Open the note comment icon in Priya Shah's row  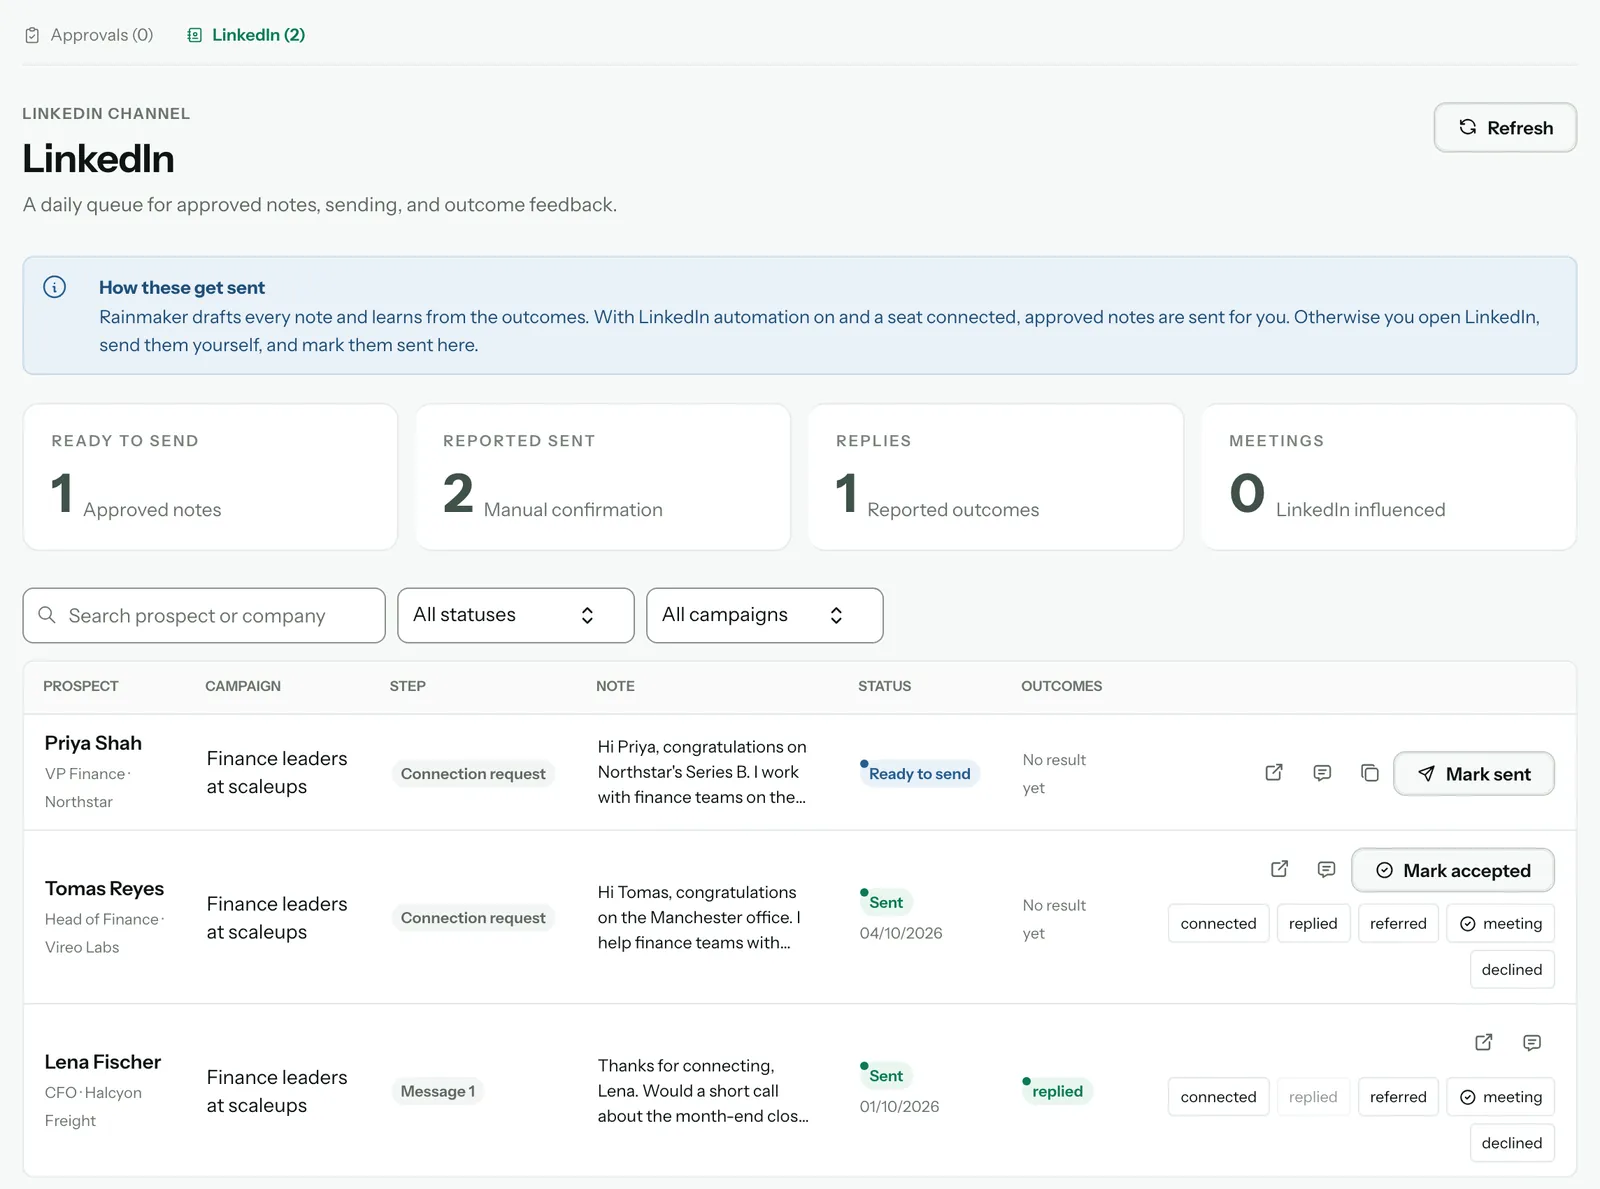(x=1322, y=773)
